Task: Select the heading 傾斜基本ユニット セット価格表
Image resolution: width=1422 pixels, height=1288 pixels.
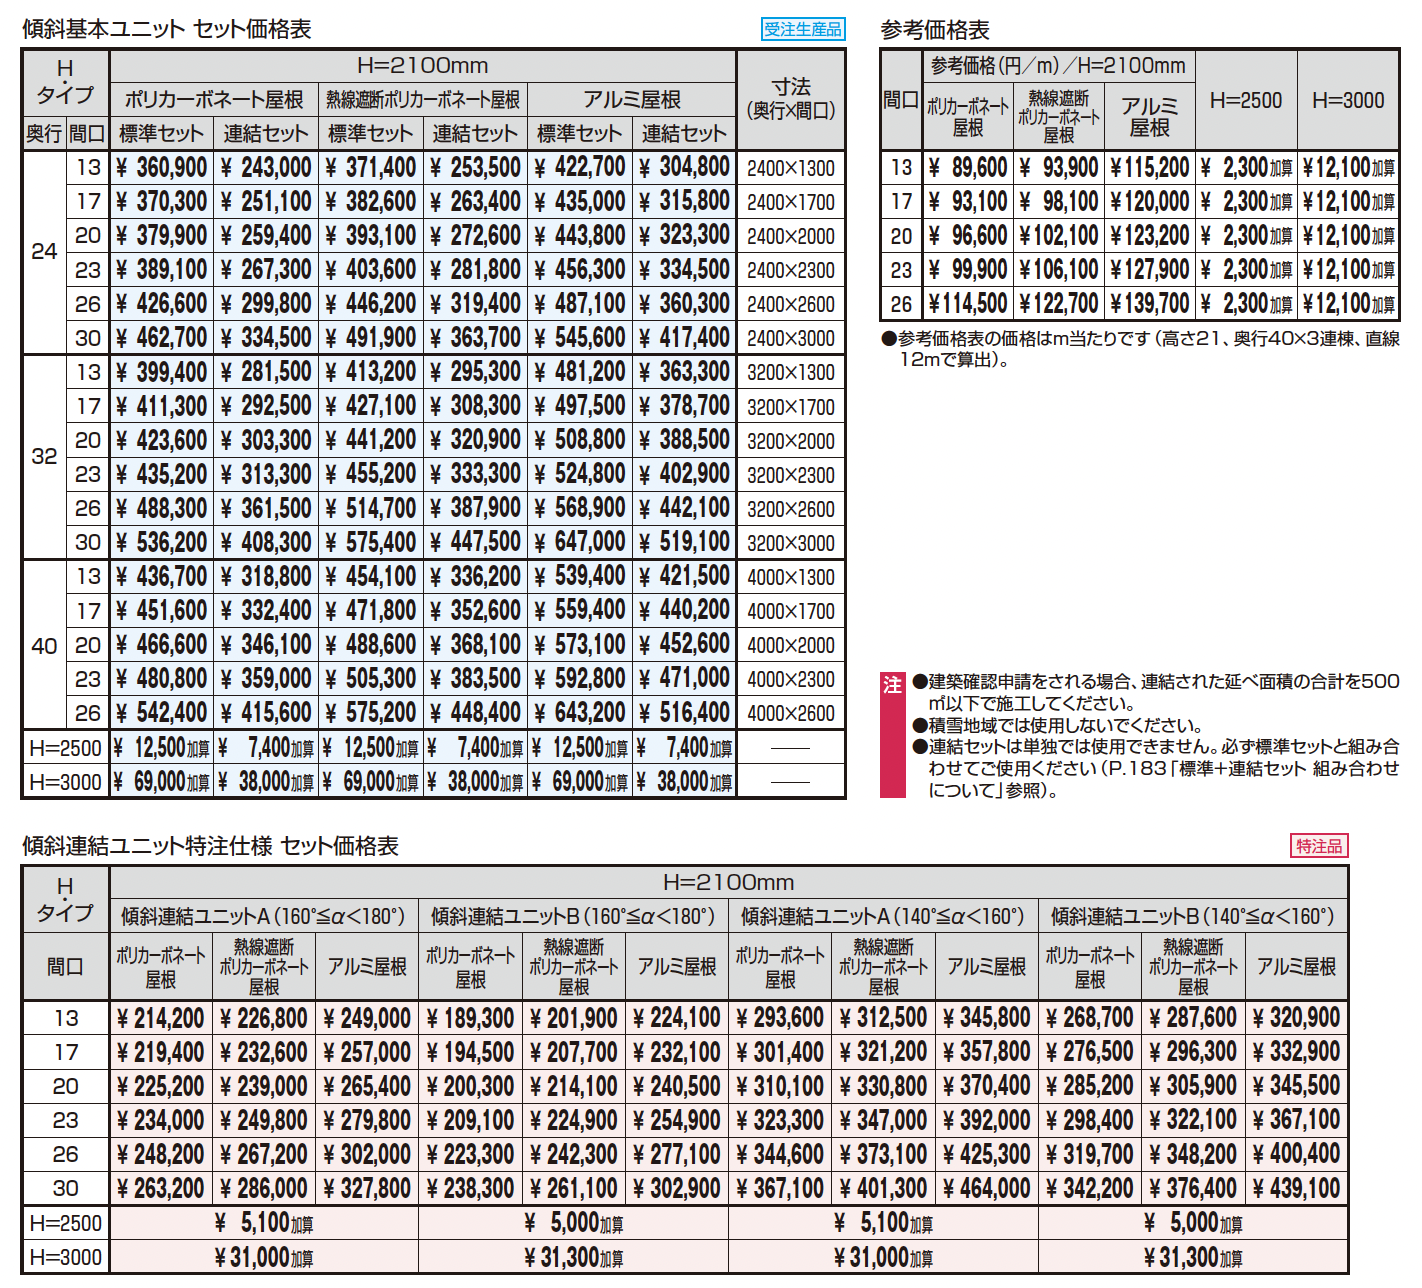Action: coord(167,29)
